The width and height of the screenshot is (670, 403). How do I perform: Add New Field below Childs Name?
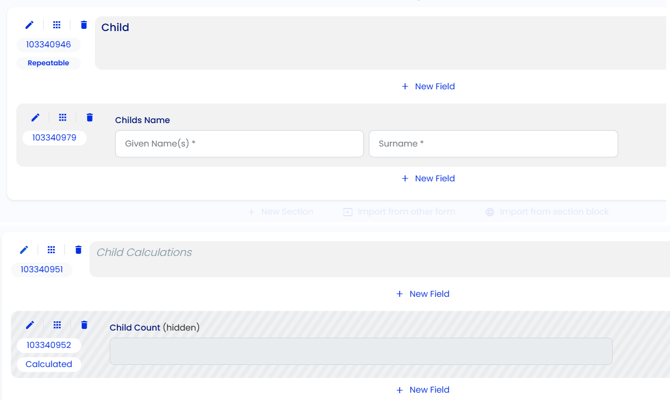point(428,179)
